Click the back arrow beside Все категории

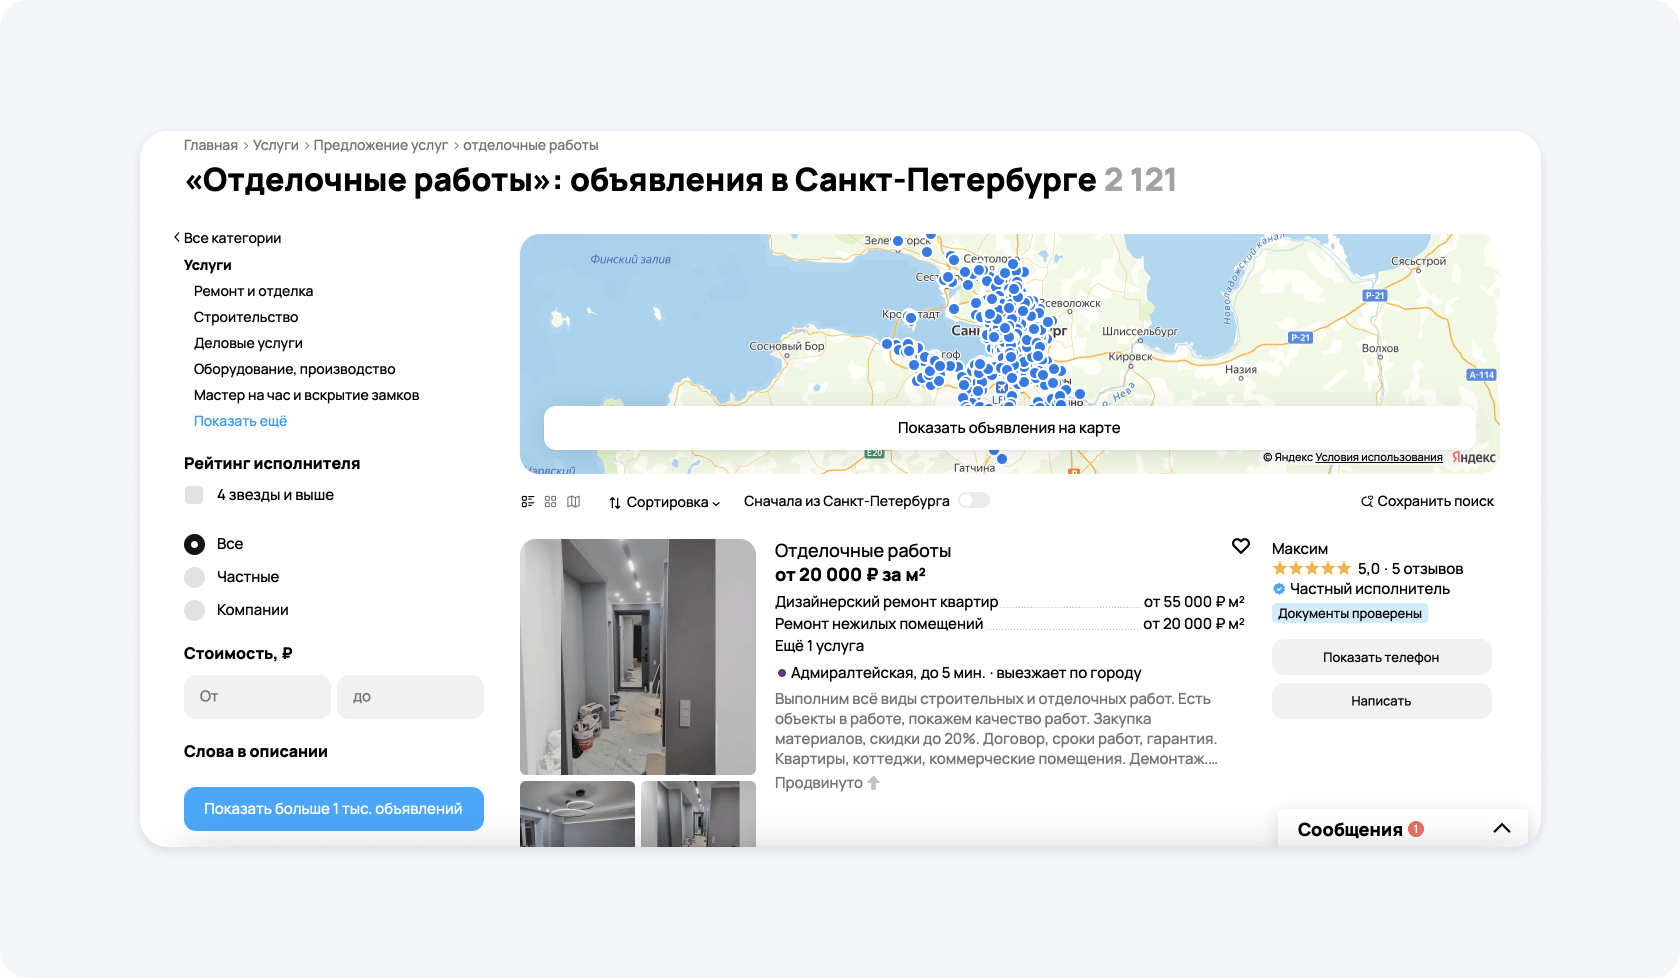click(x=177, y=238)
